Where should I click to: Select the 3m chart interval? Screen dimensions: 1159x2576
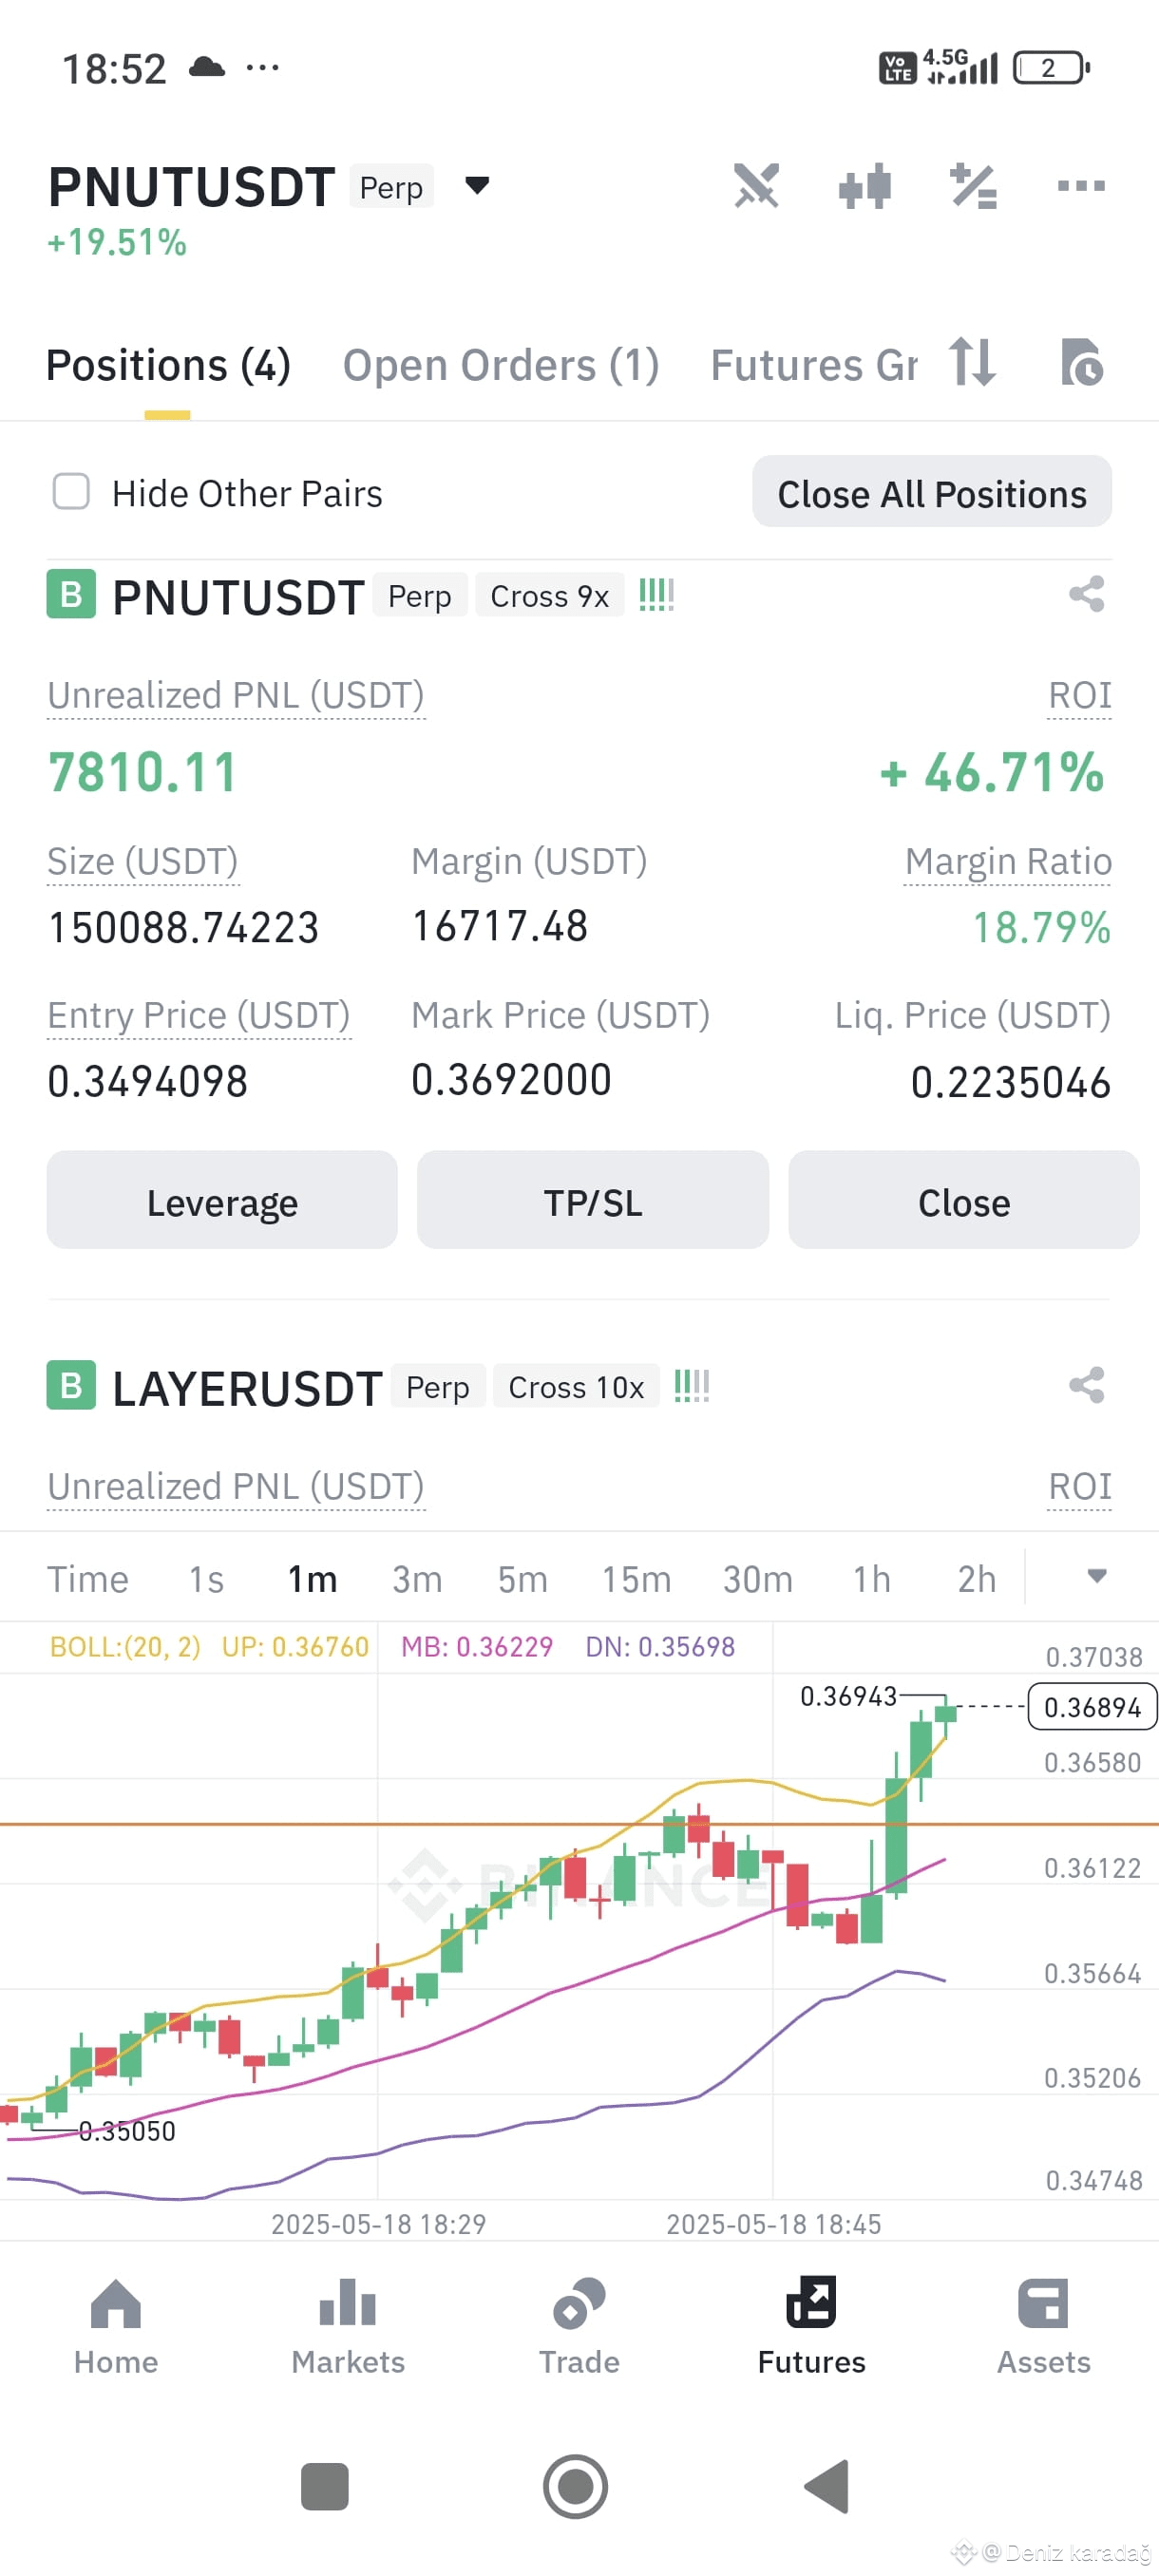click(x=417, y=1579)
